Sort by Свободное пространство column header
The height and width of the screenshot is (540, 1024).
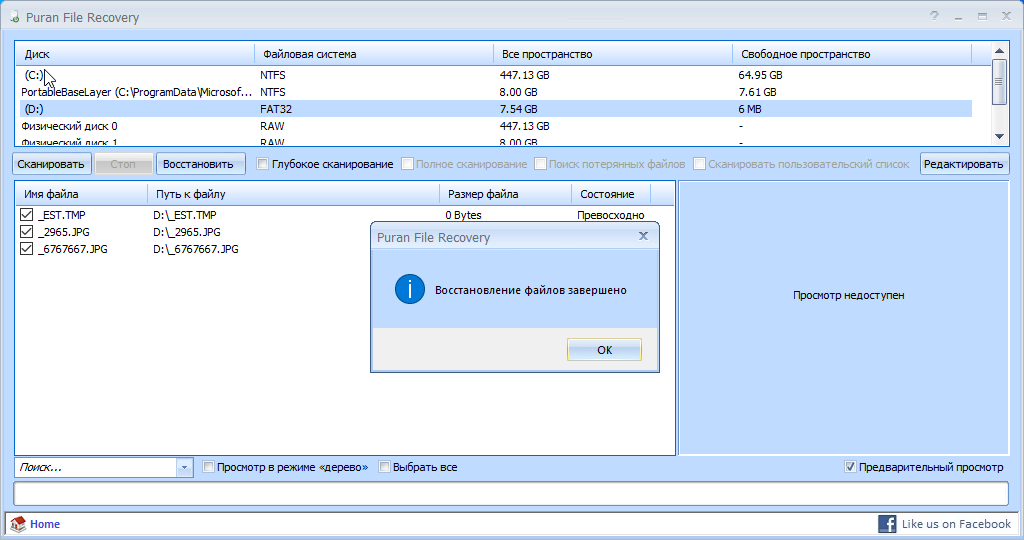(x=852, y=54)
